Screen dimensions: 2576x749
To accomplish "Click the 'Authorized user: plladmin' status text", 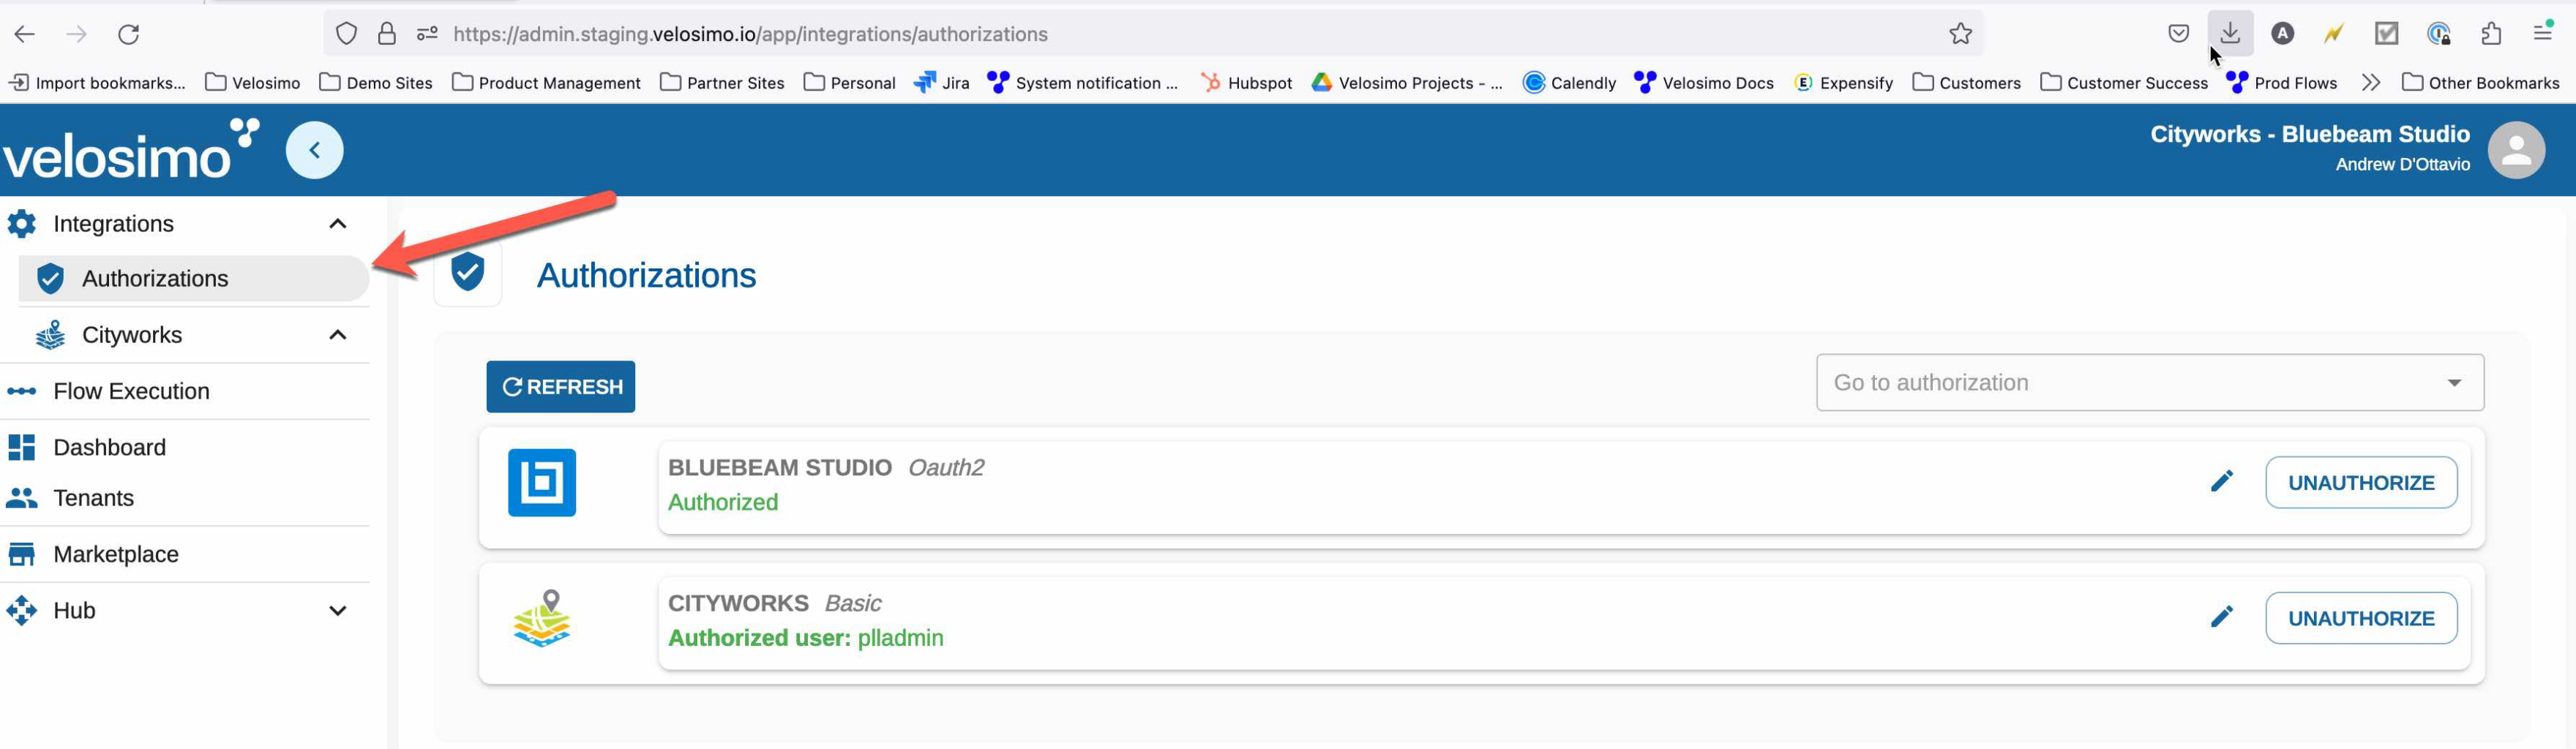I will [x=806, y=638].
